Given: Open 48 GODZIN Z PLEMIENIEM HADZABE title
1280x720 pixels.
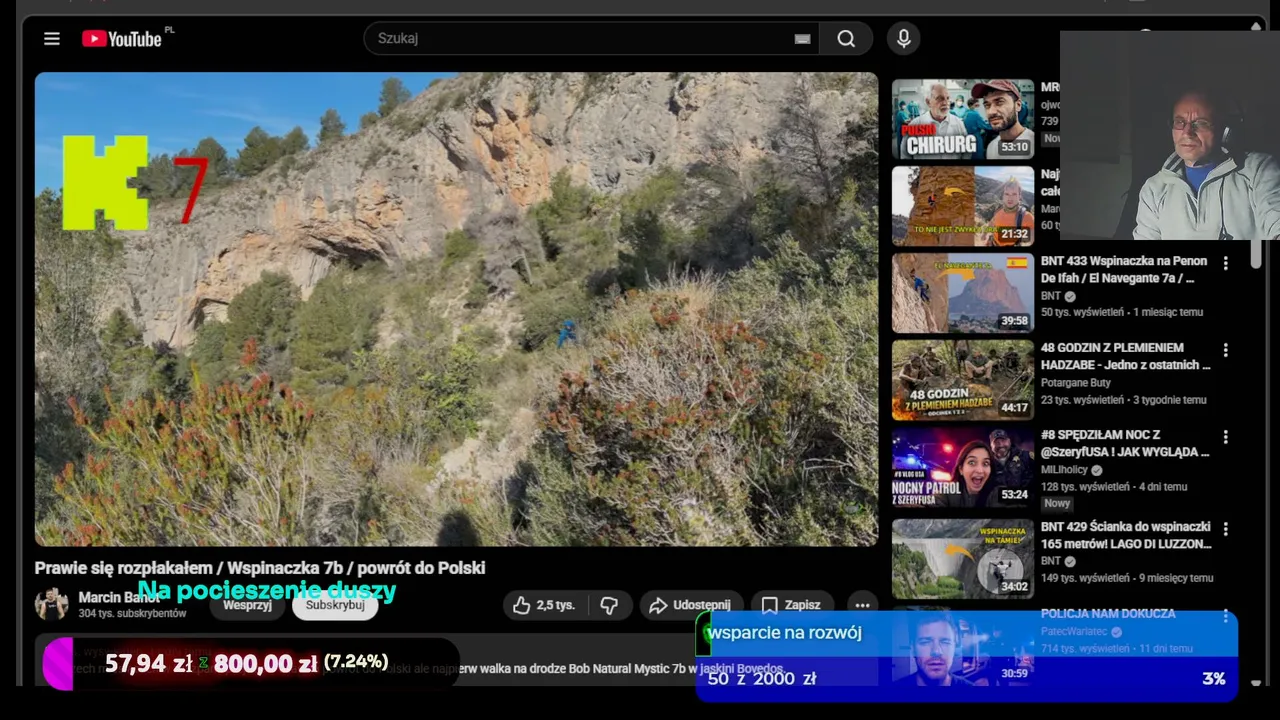Looking at the screenshot, I should point(1125,356).
